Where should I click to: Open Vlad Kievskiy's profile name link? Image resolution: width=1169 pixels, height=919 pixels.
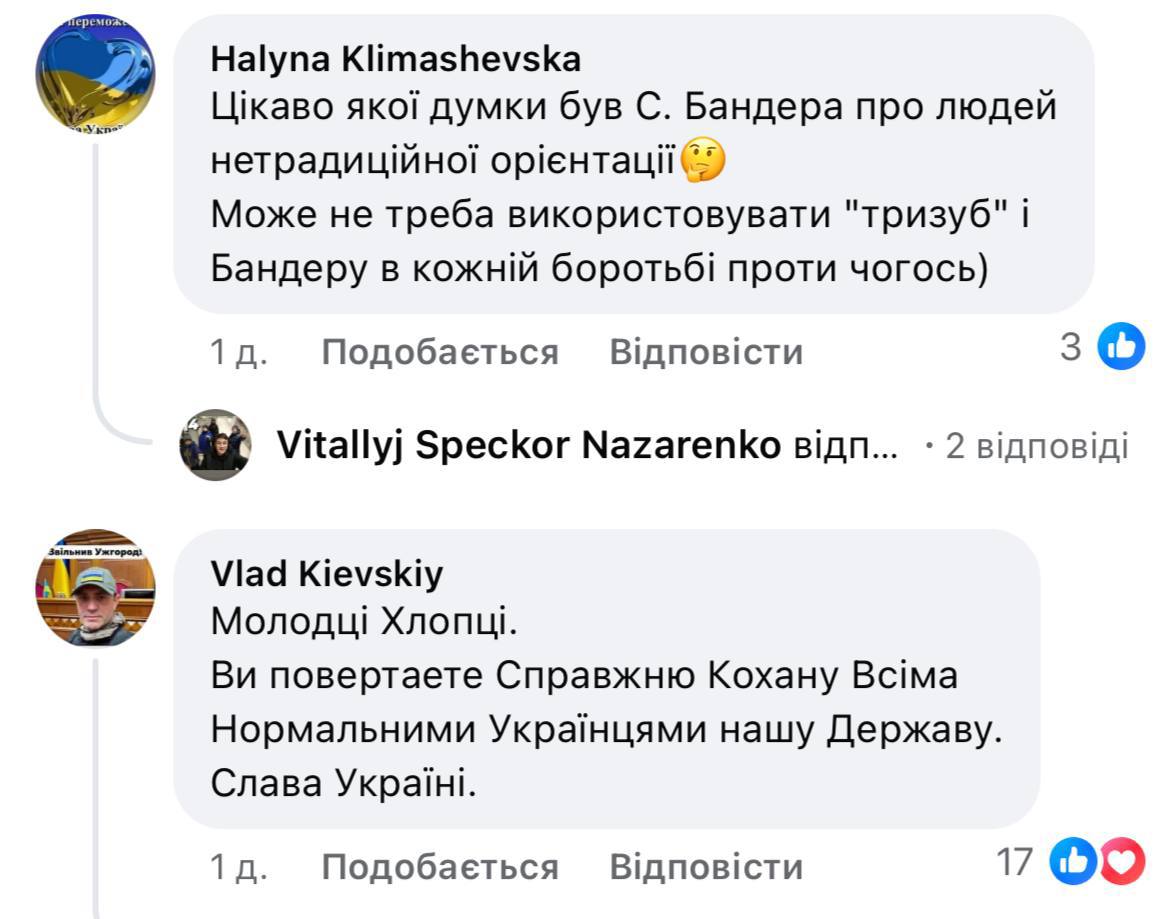coord(327,574)
